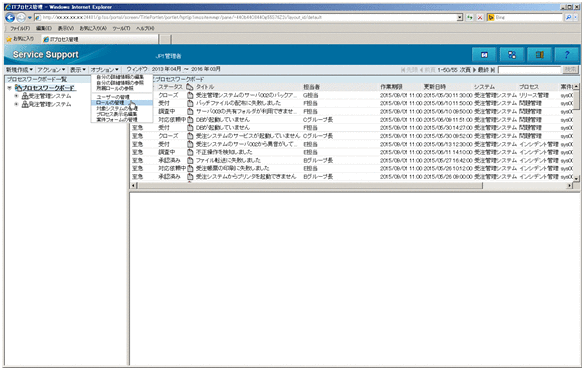Click document icon of 受注システムのサーバ002から異音 row
Screen dimensions: 585x371
click(x=190, y=144)
